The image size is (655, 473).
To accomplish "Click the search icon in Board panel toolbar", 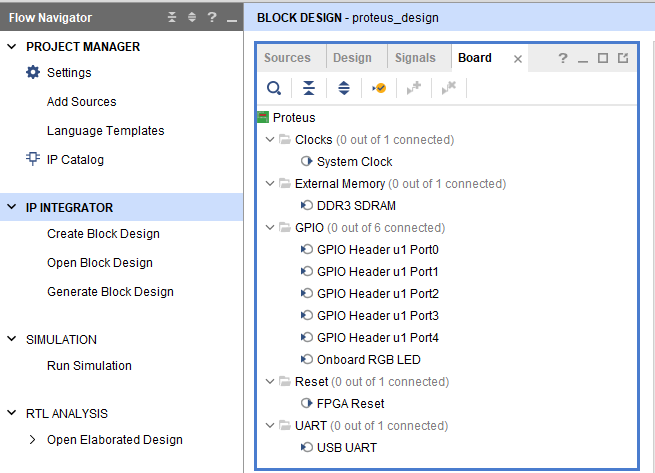I will tap(273, 88).
